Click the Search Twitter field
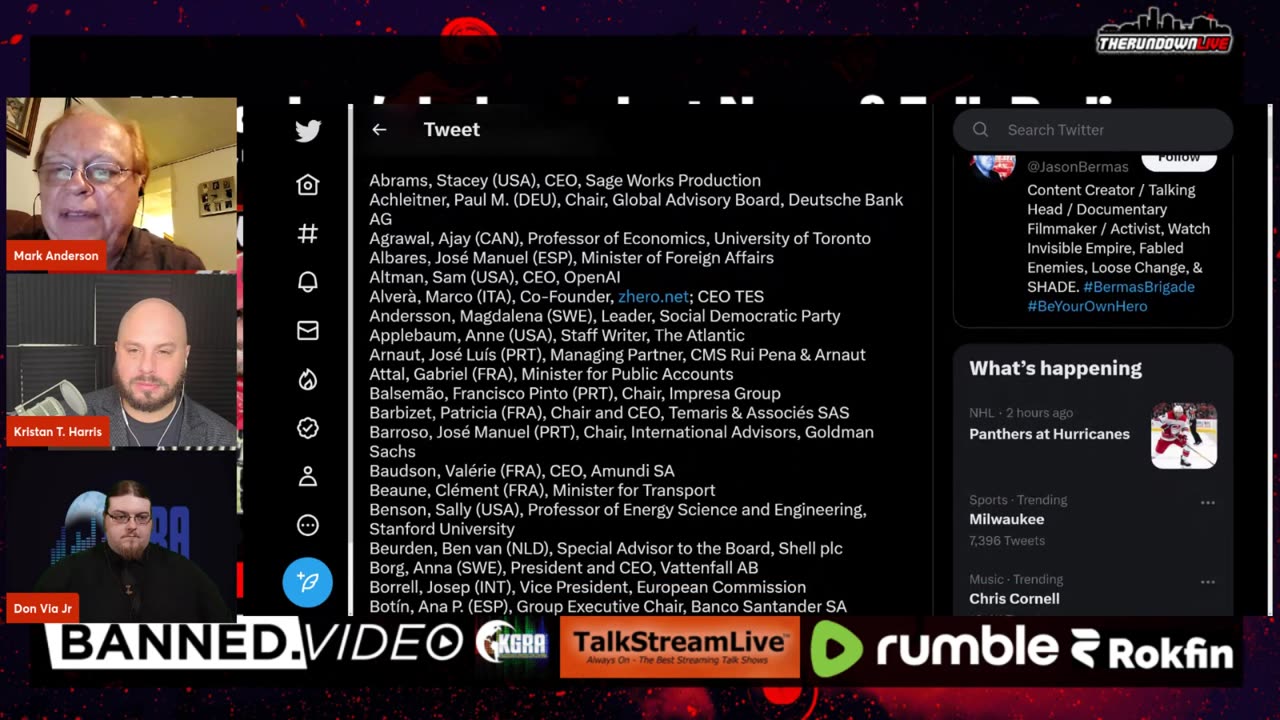Viewport: 1280px width, 720px height. click(1093, 129)
